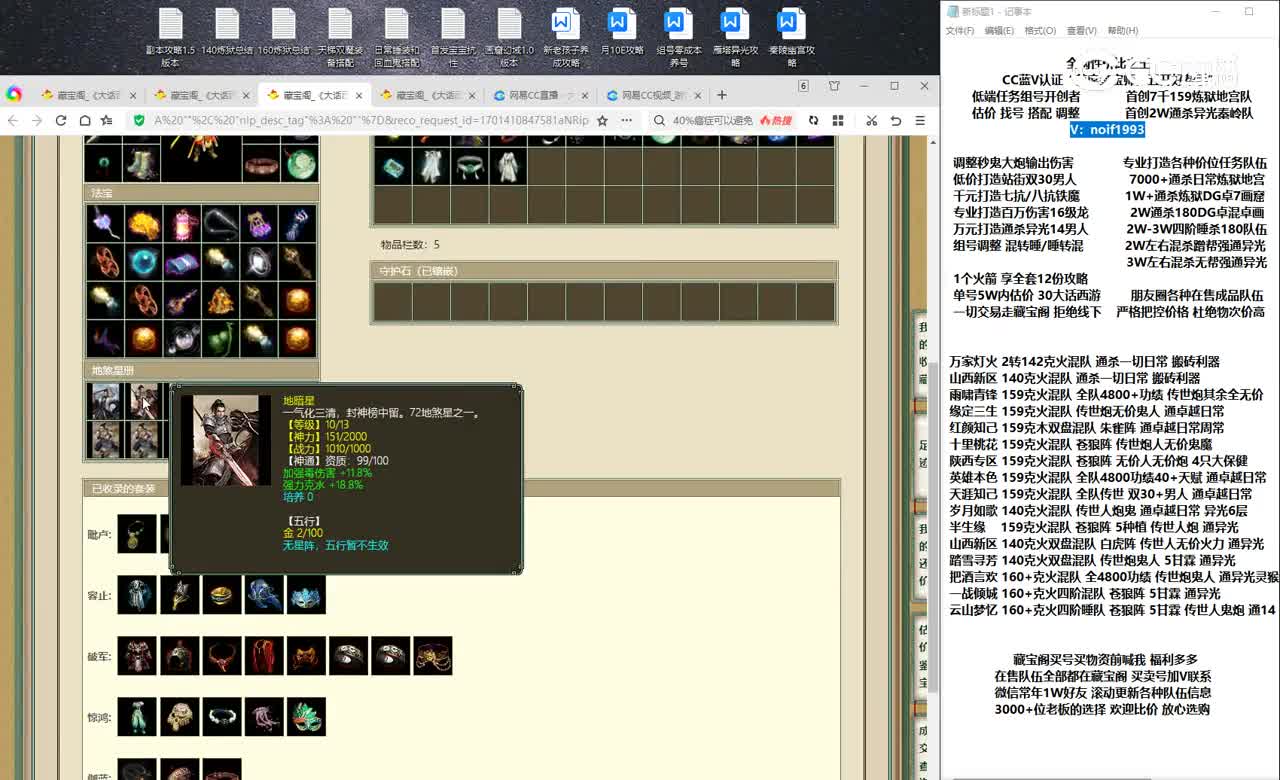This screenshot has height=780, width=1280.
Task: Open the 秦陵地宫攻略 desktop document
Action: click(792, 38)
